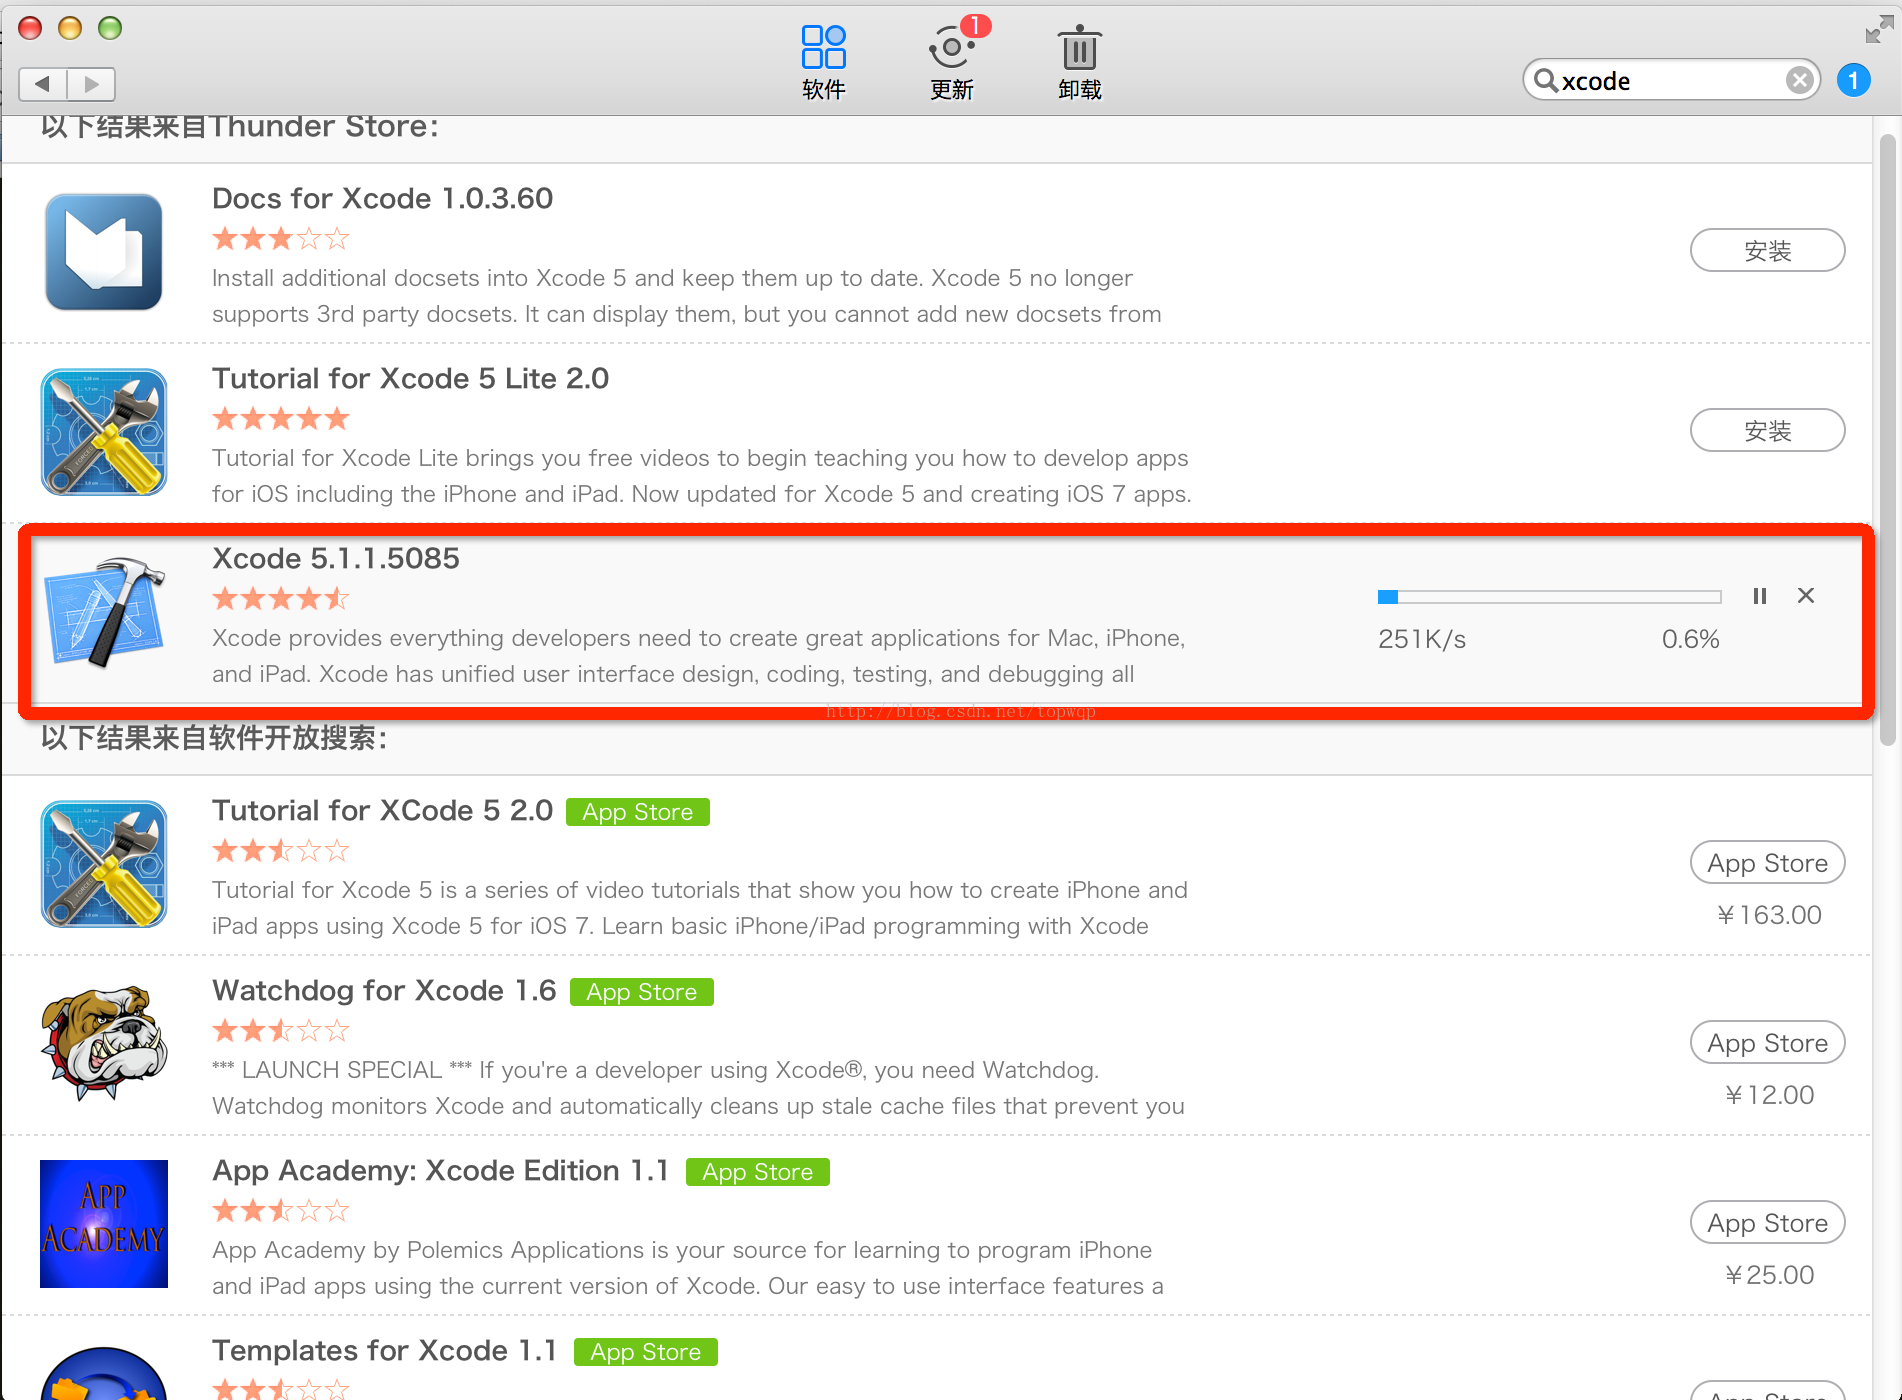Open the Templates for Xcode 1.1 title
This screenshot has width=1902, height=1400.
(384, 1350)
